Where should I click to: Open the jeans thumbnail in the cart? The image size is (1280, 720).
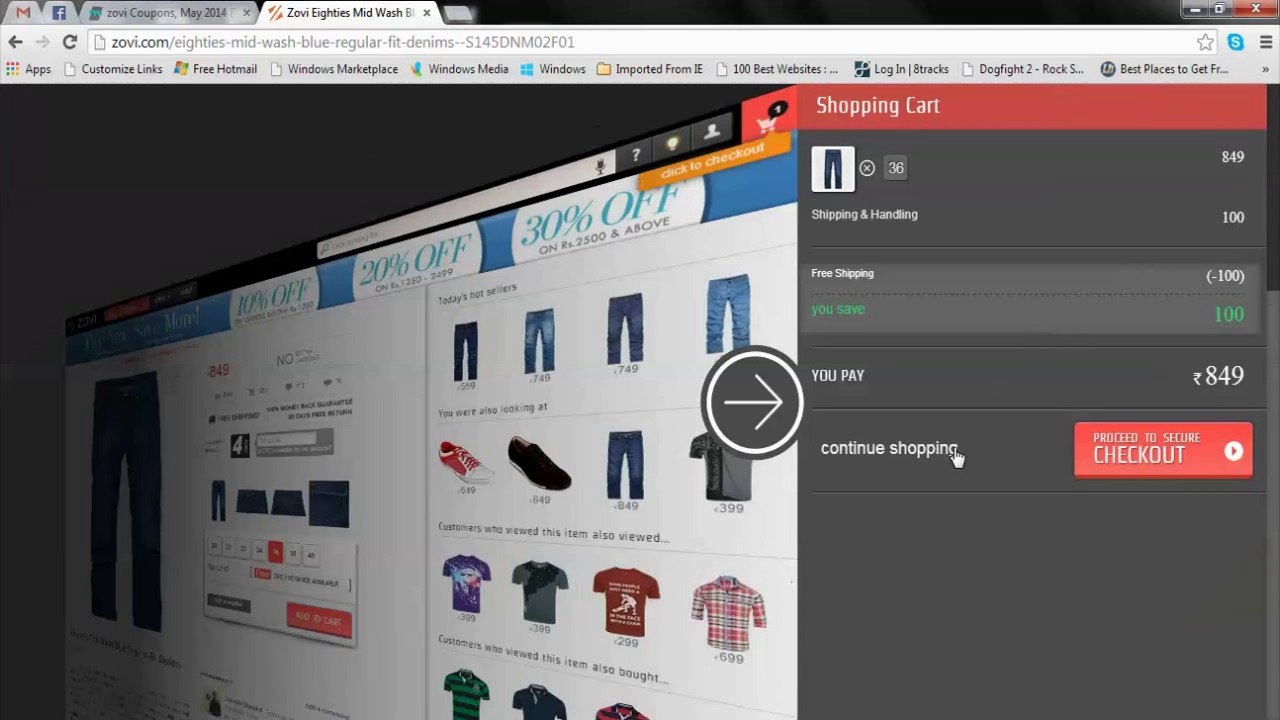pyautogui.click(x=833, y=169)
